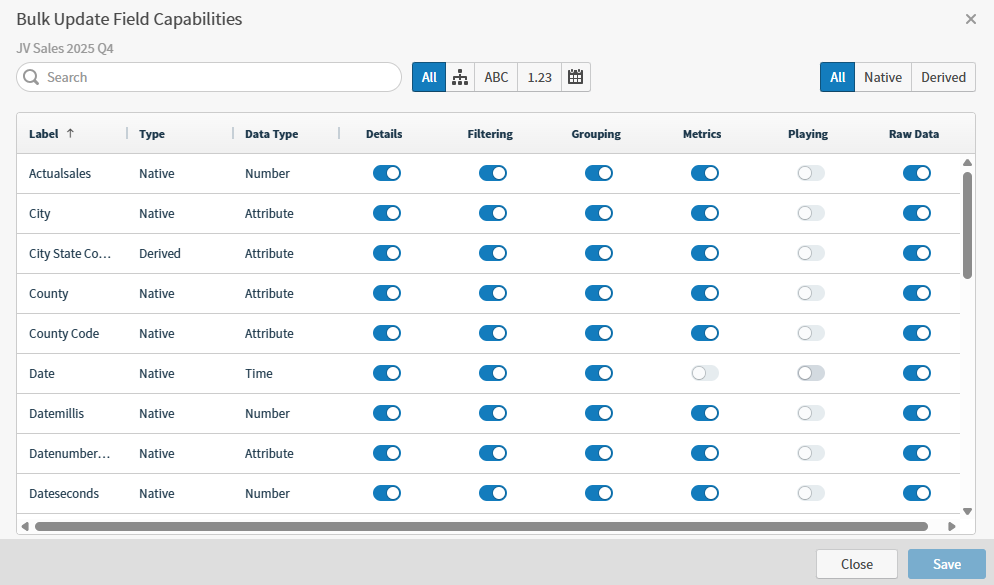The image size is (994, 585).
Task: Click the search magnifier icon
Action: tap(31, 77)
